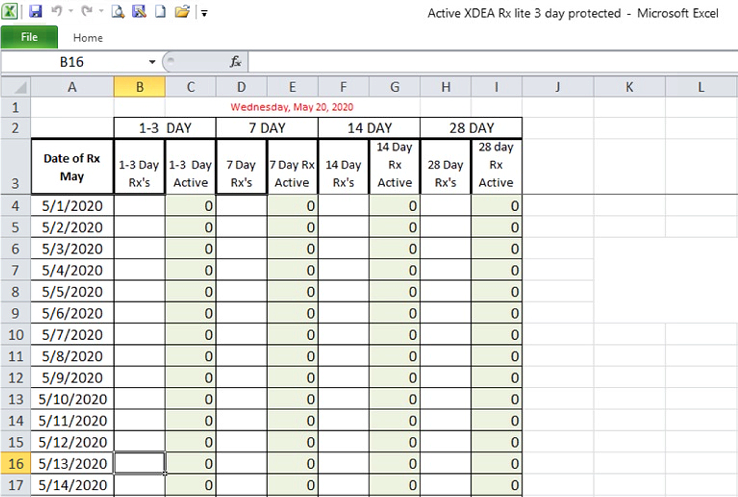
Task: Open the Redo history dropdown arrow
Action: pyautogui.click(x=101, y=11)
